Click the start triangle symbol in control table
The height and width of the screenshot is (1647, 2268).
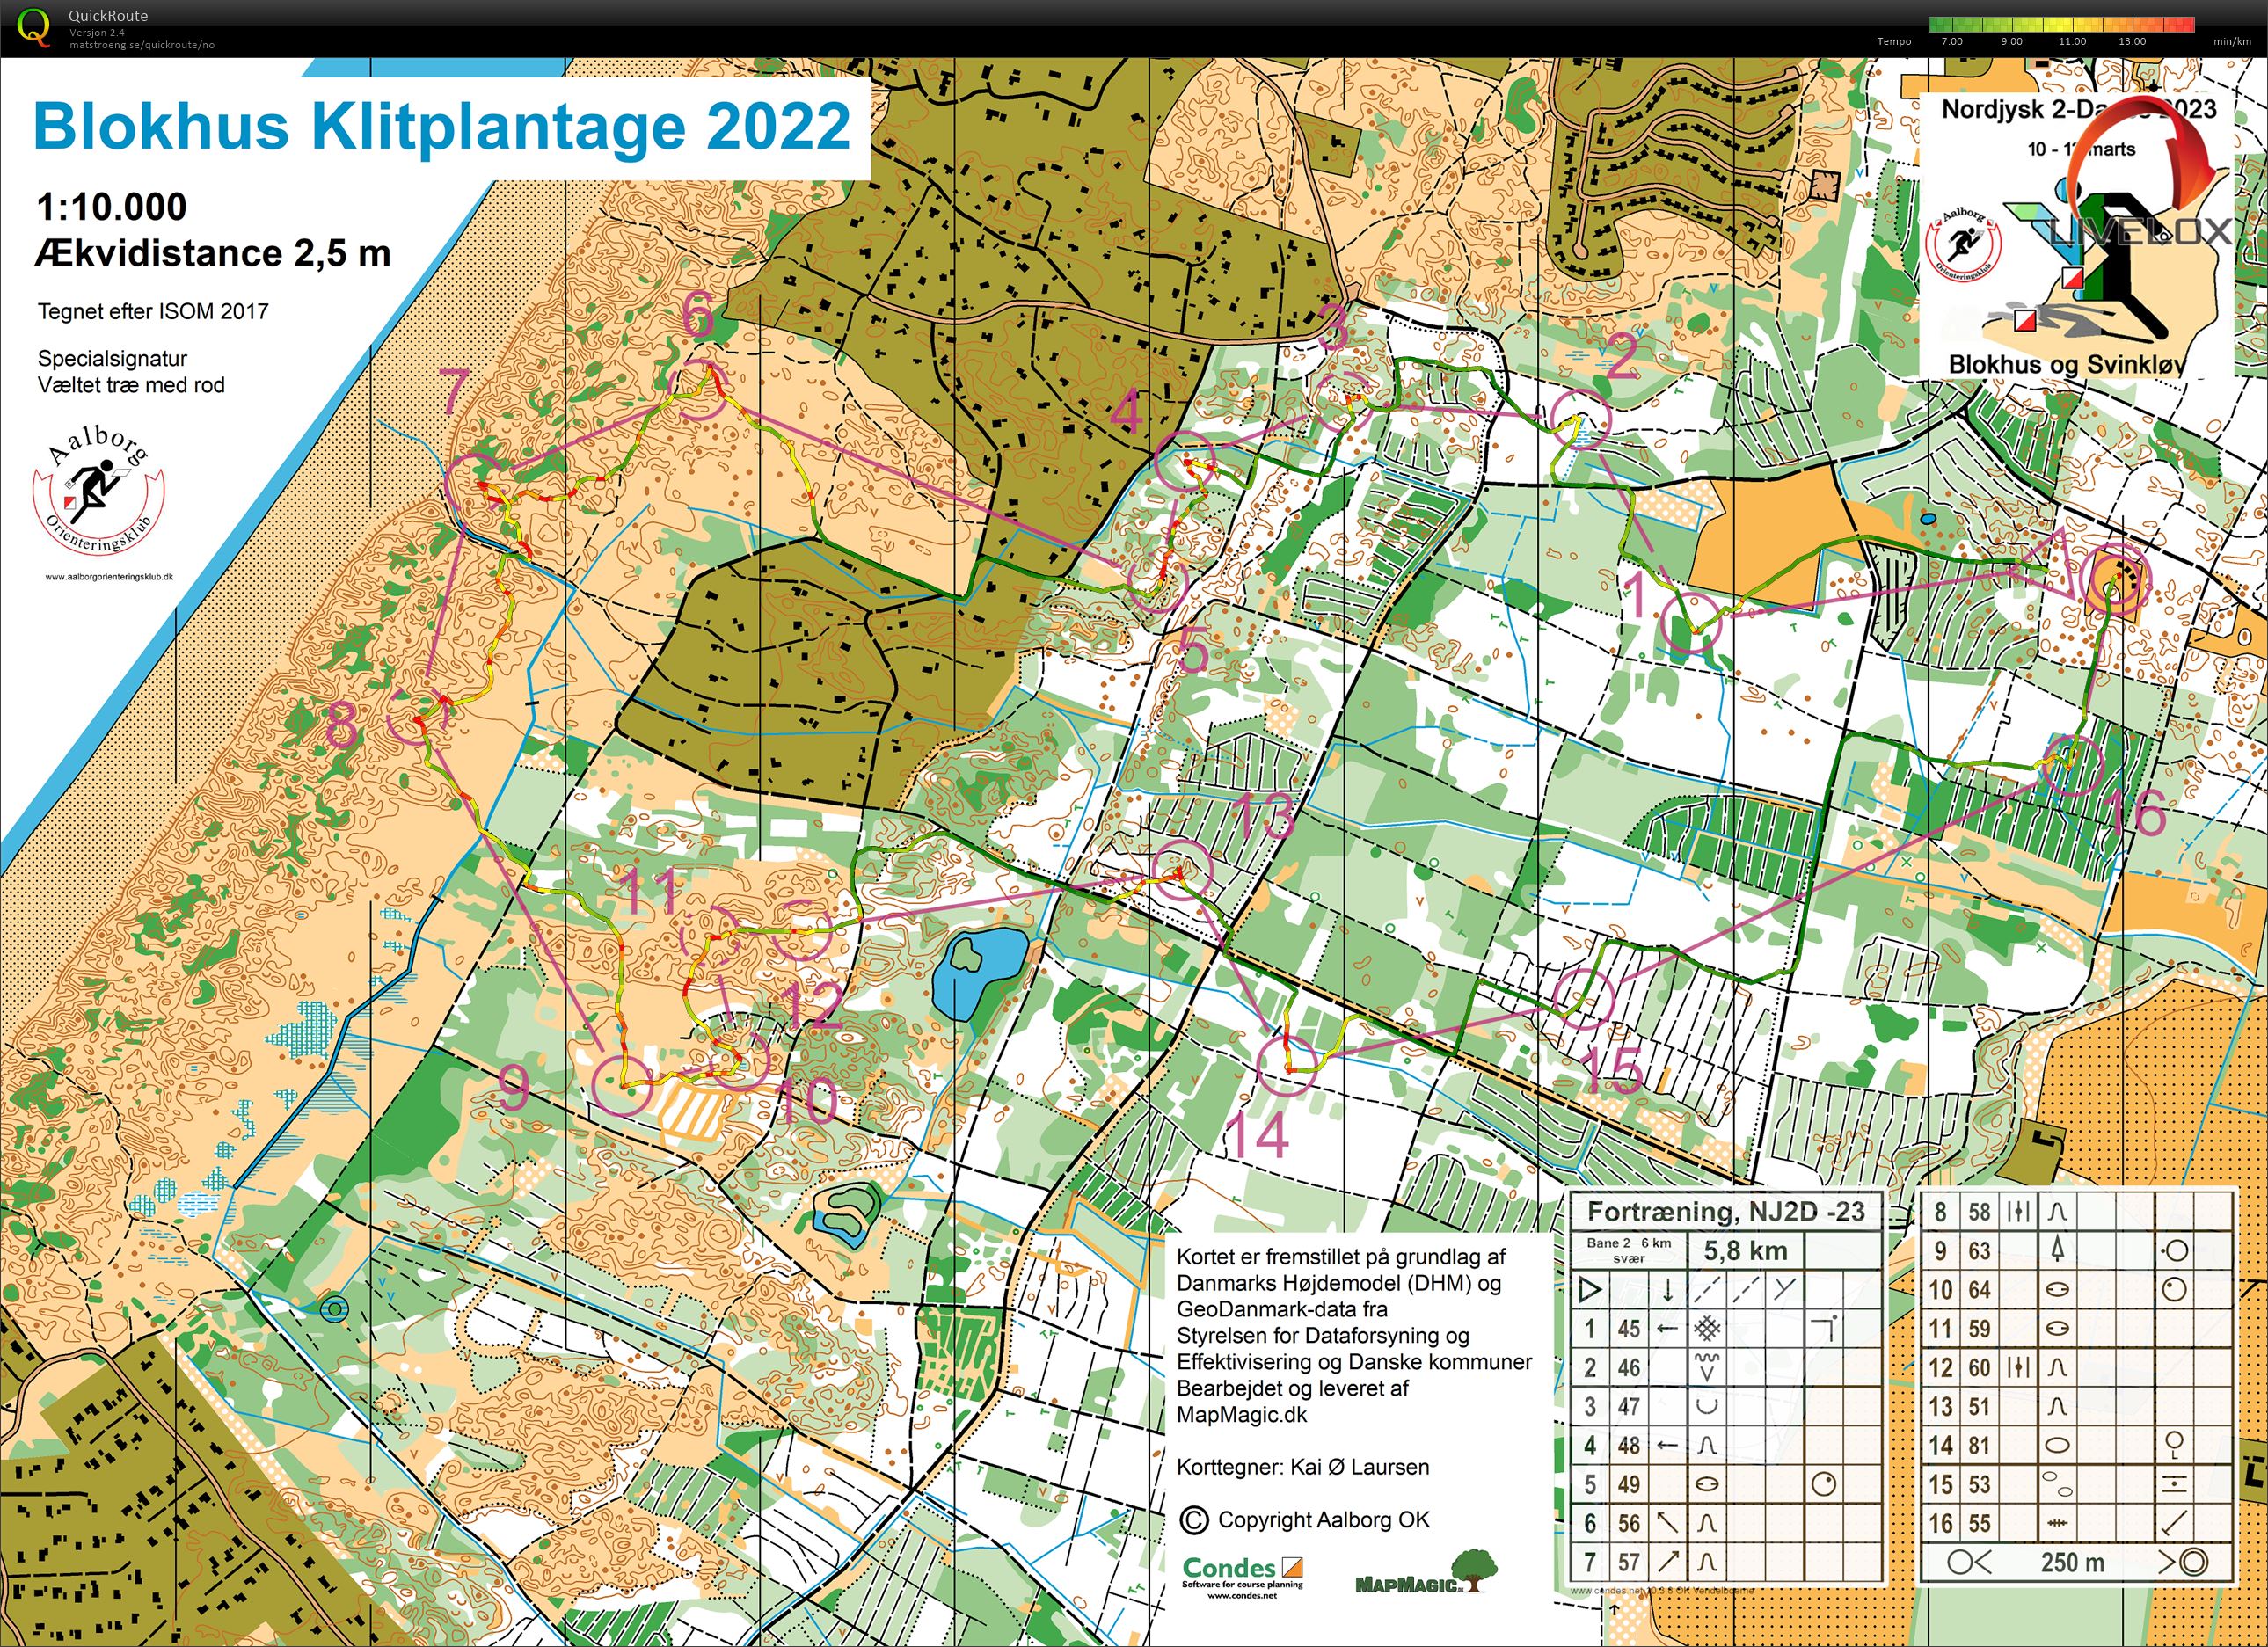coord(1589,1290)
